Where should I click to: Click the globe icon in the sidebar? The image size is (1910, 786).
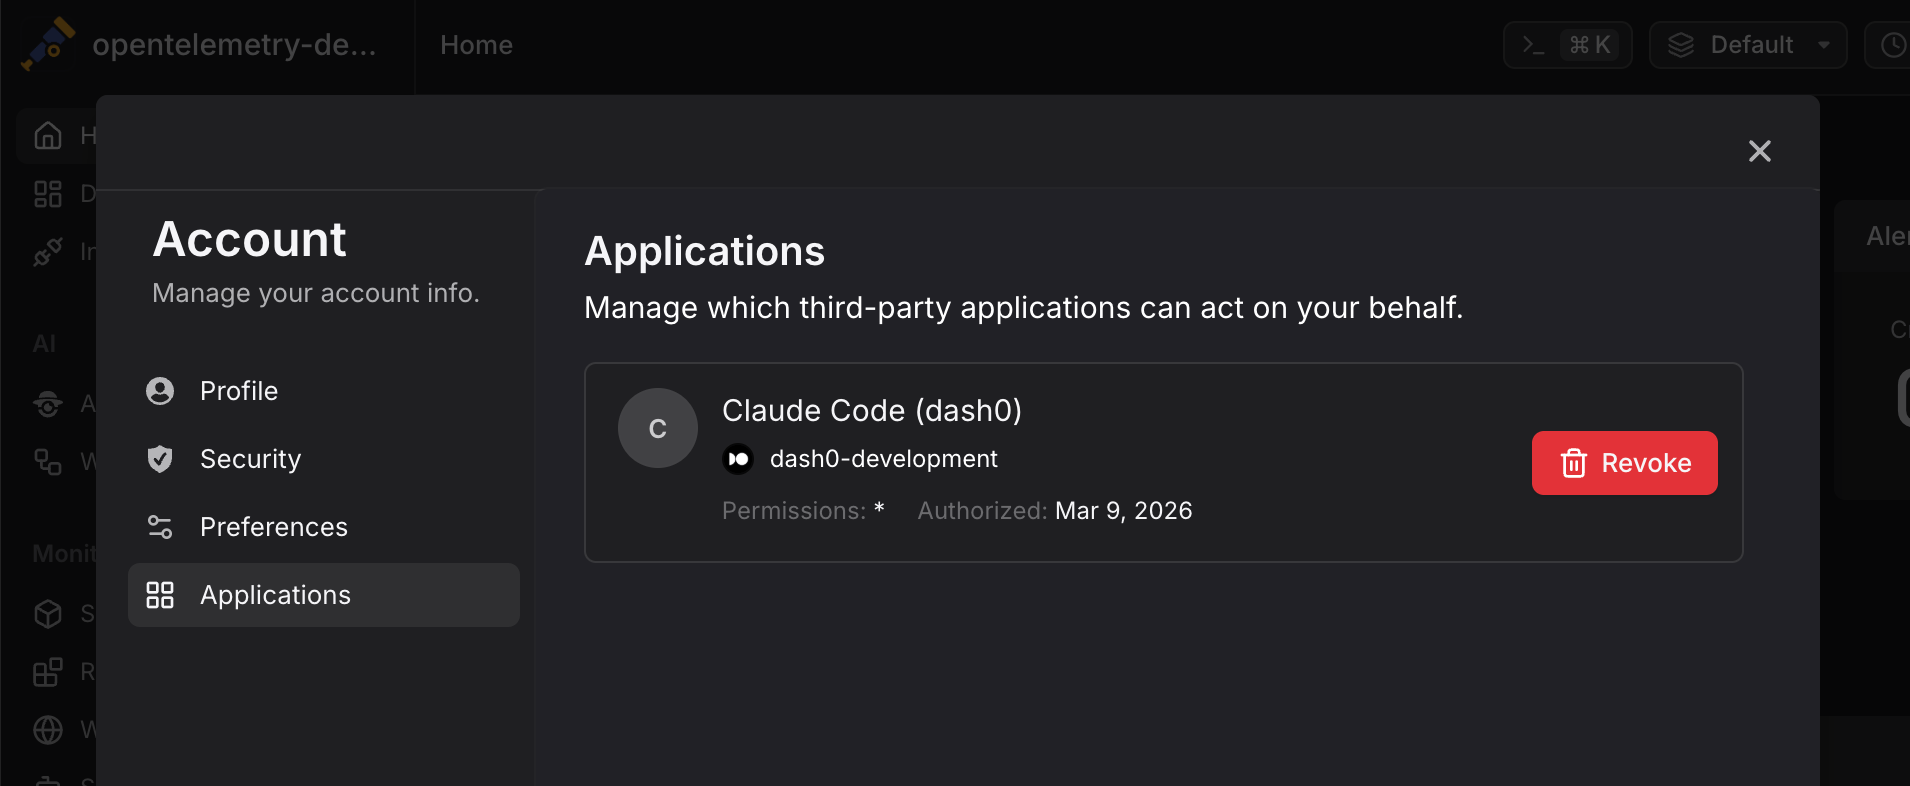48,730
